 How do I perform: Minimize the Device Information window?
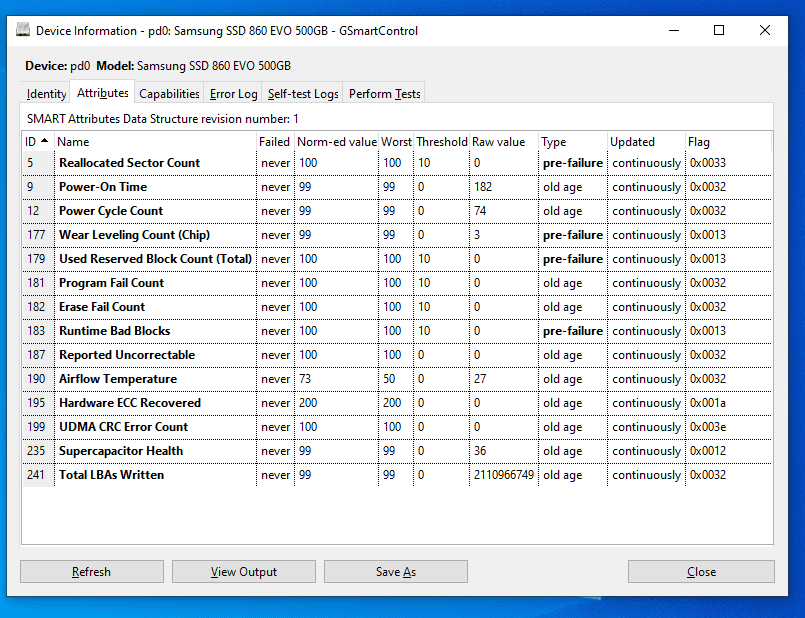pos(674,30)
